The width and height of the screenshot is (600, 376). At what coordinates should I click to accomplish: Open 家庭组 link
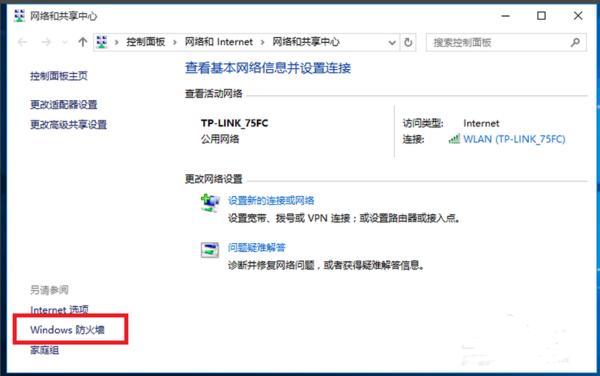click(44, 350)
